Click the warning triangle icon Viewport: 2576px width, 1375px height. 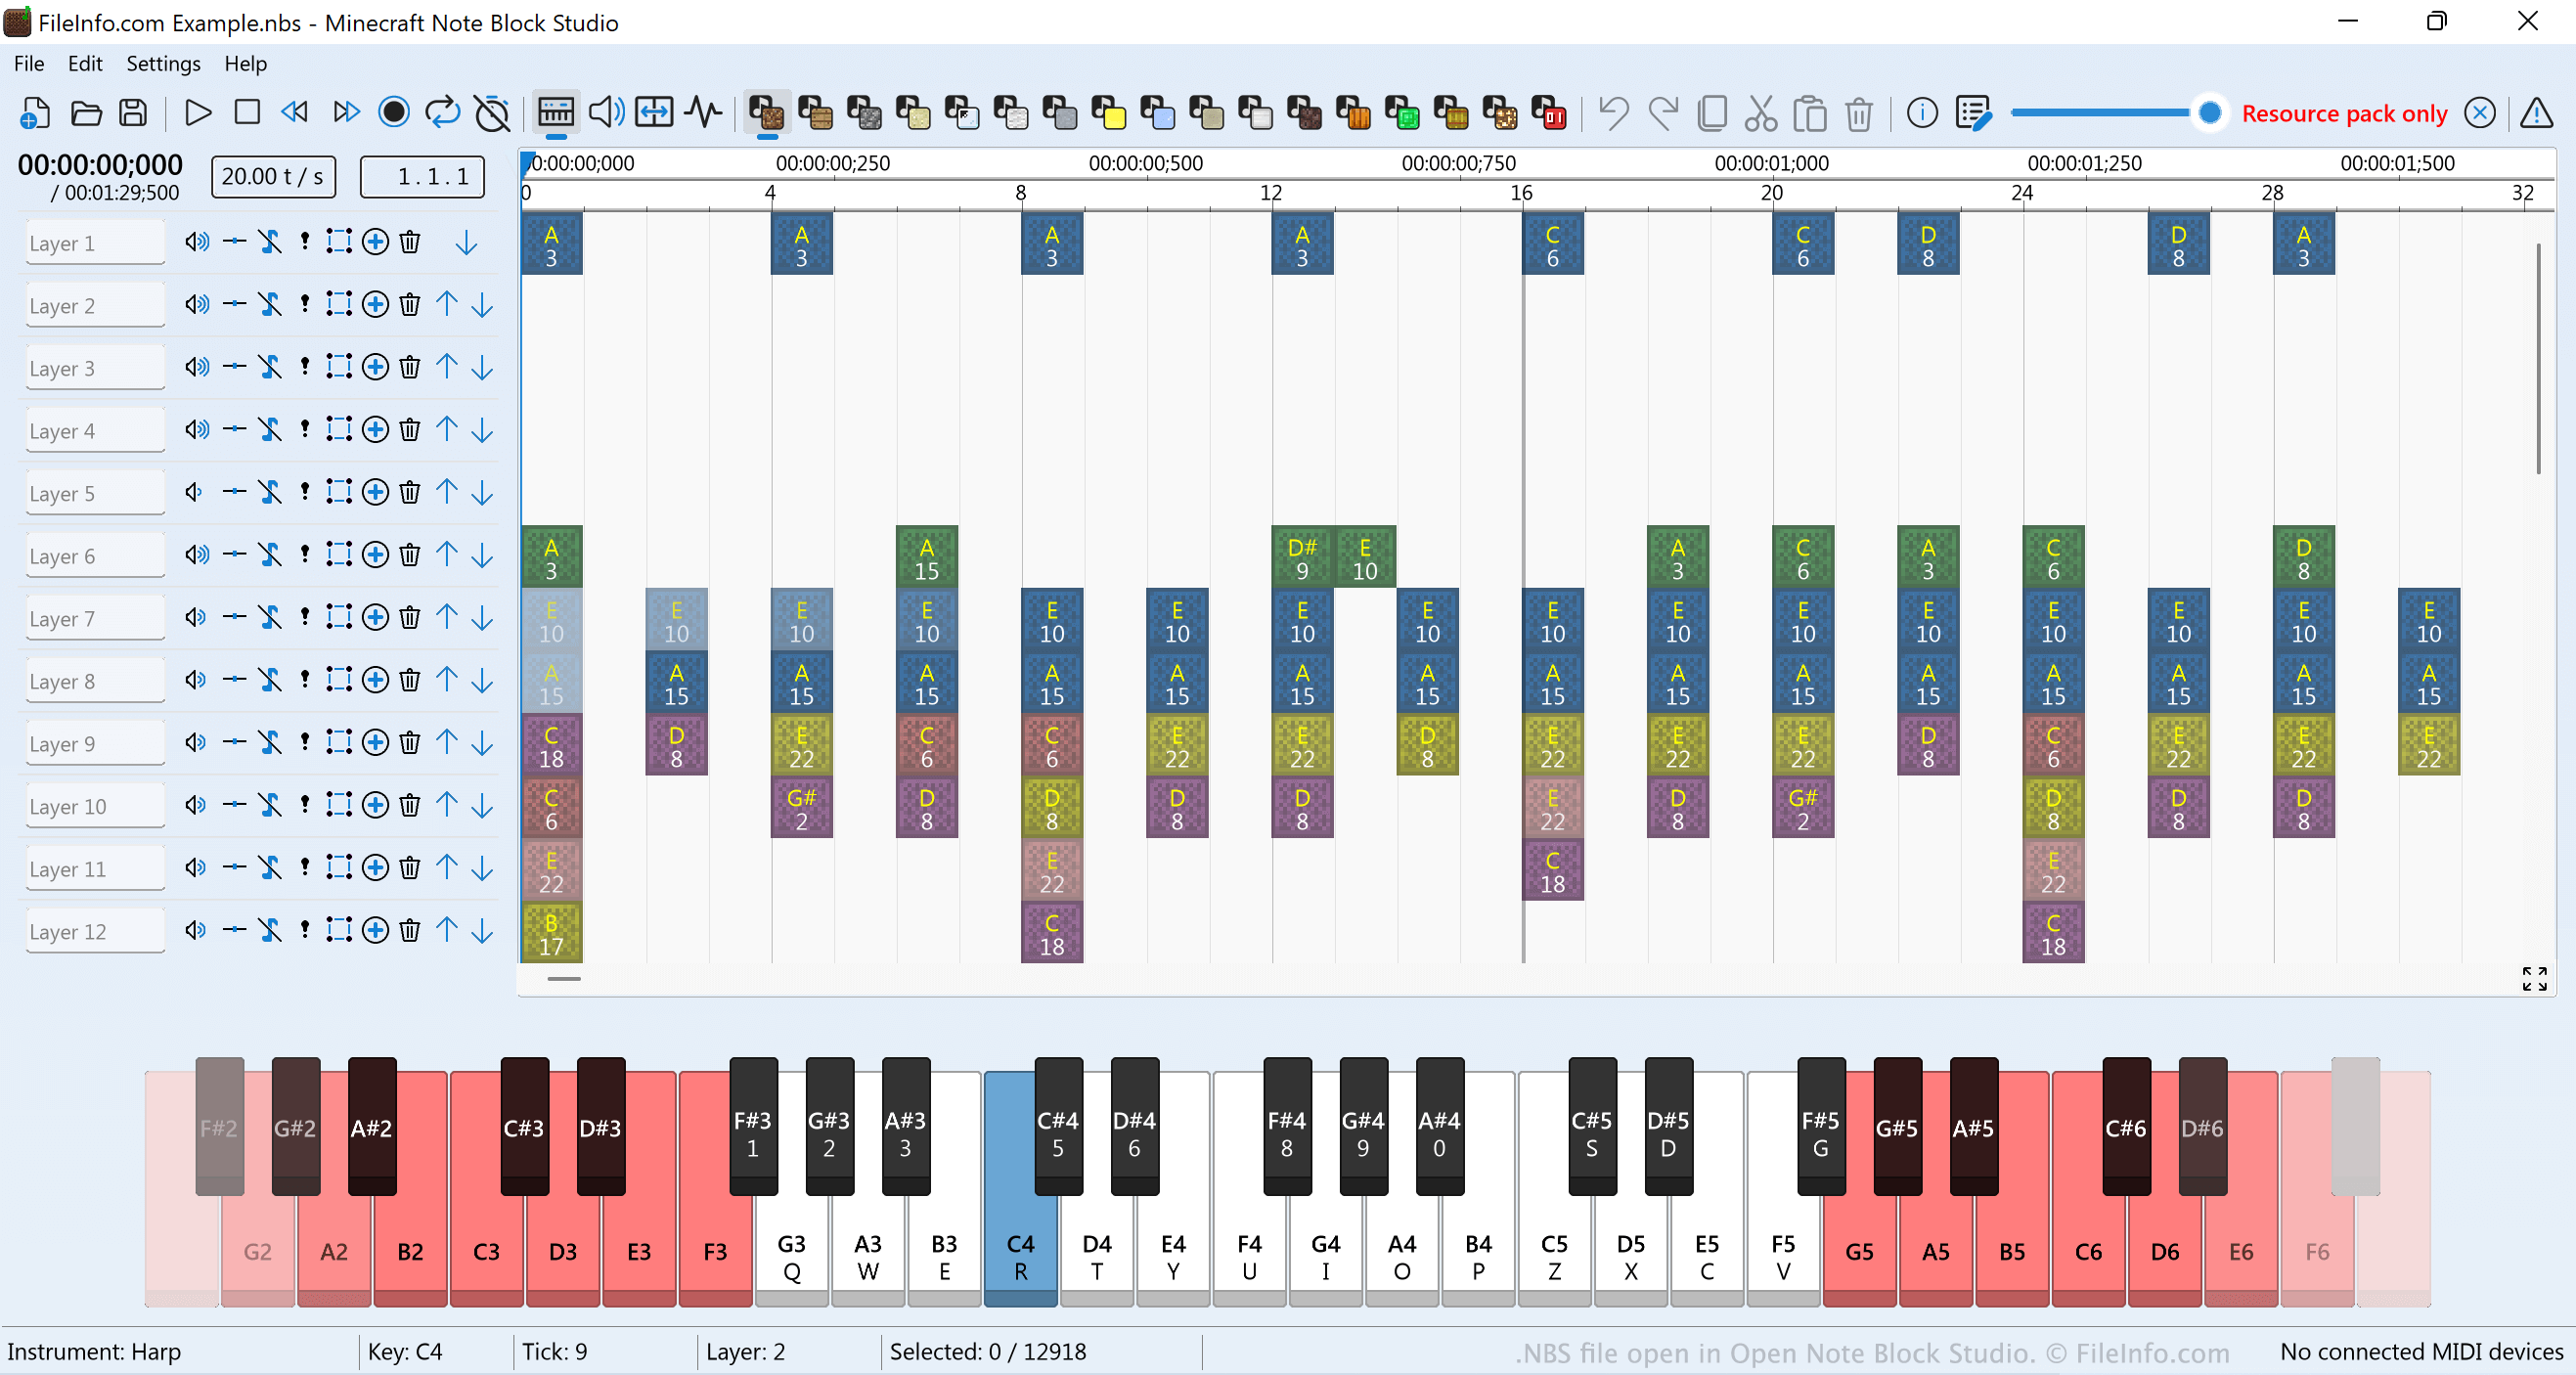point(2537,113)
